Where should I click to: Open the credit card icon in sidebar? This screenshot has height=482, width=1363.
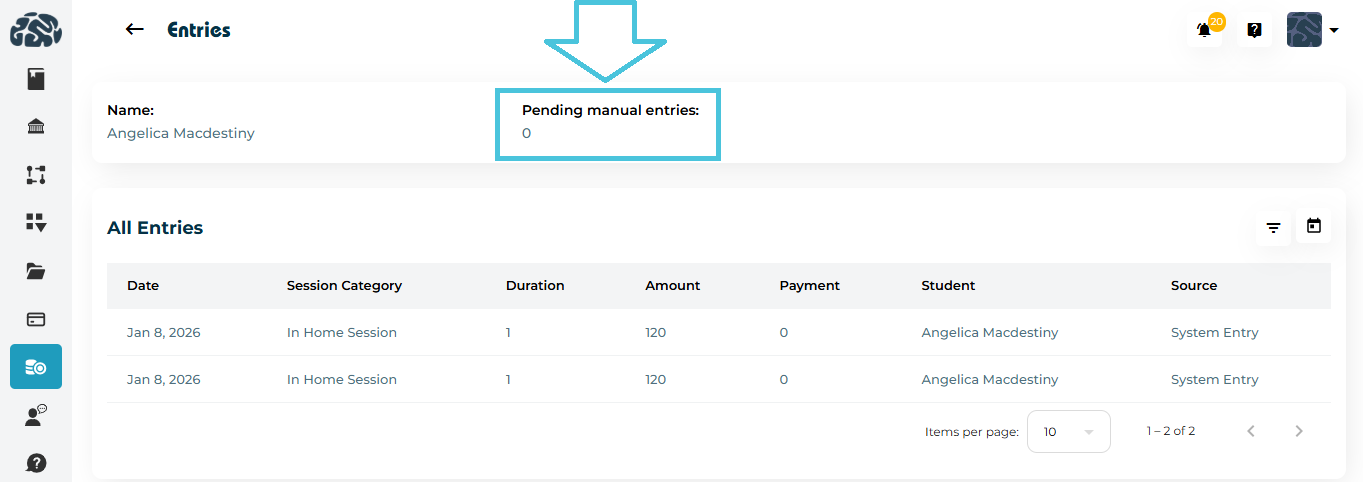tap(36, 319)
